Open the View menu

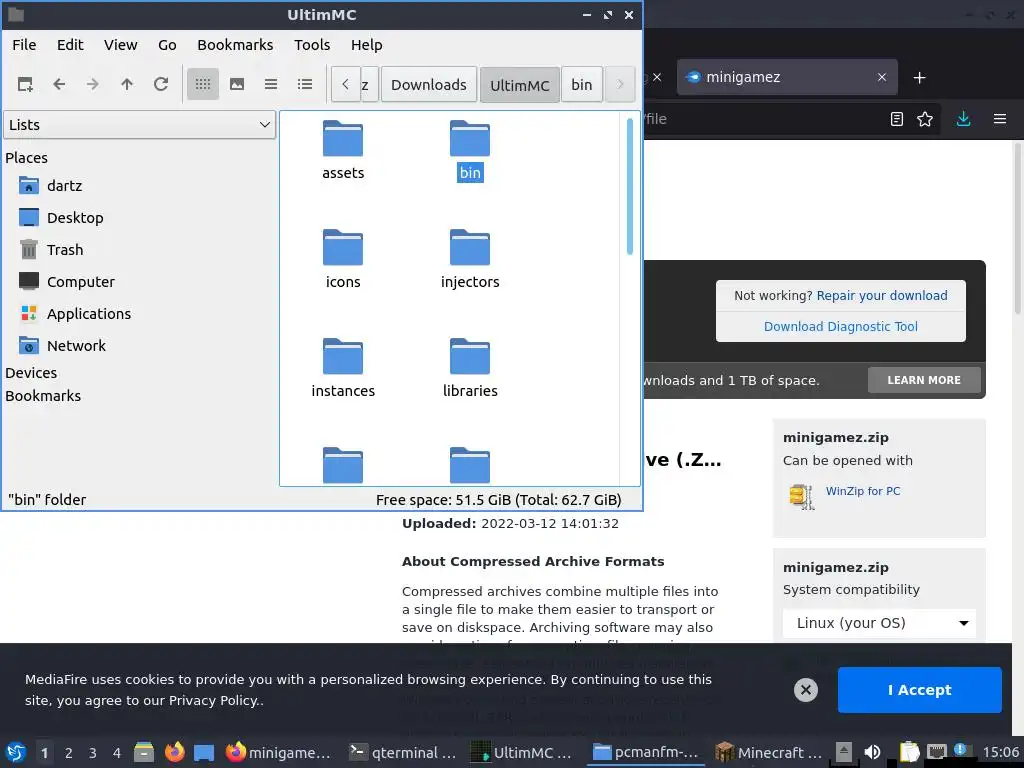121,45
